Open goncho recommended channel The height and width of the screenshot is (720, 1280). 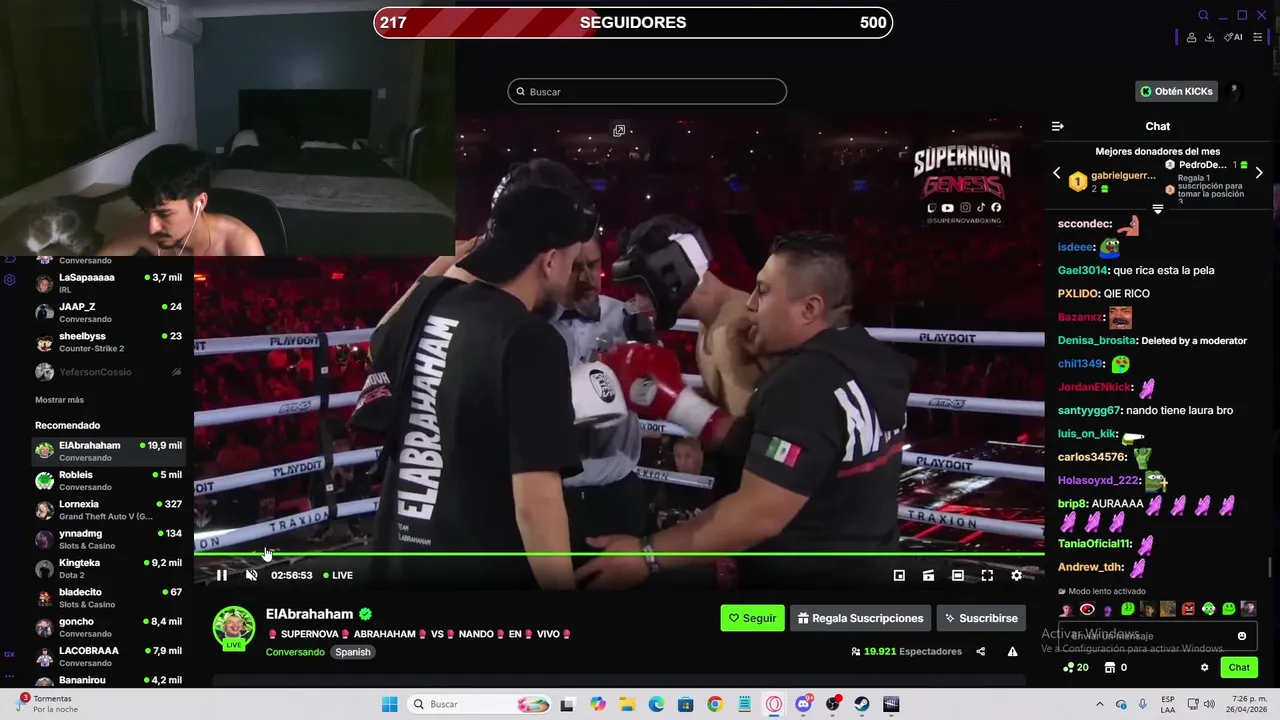pyautogui.click(x=108, y=627)
